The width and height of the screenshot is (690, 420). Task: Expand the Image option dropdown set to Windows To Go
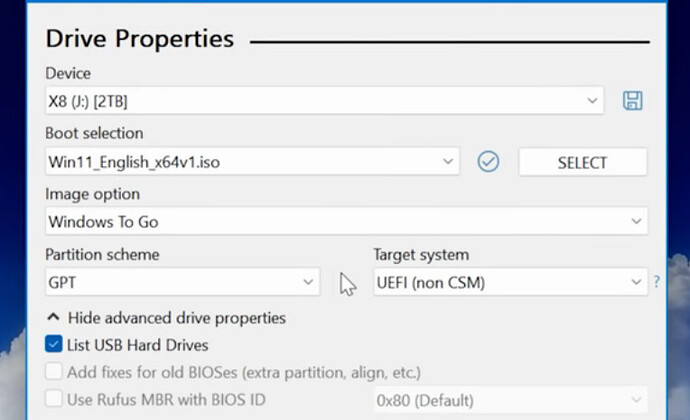tap(346, 222)
